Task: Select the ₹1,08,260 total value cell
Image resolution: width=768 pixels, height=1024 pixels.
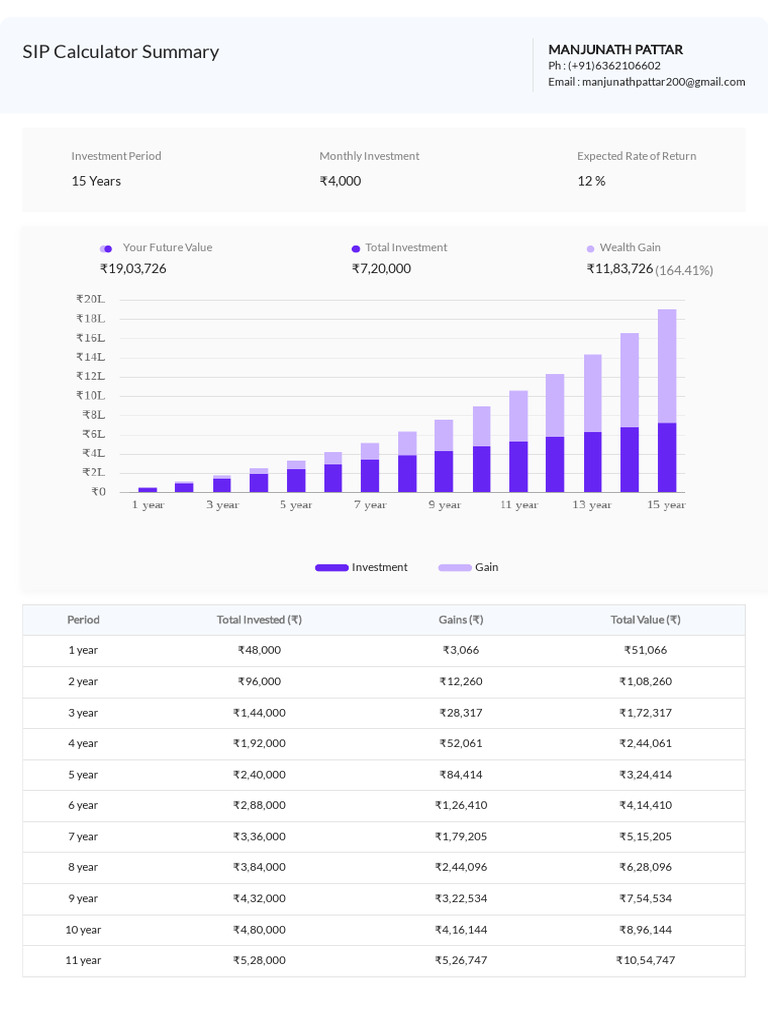Action: click(645, 682)
